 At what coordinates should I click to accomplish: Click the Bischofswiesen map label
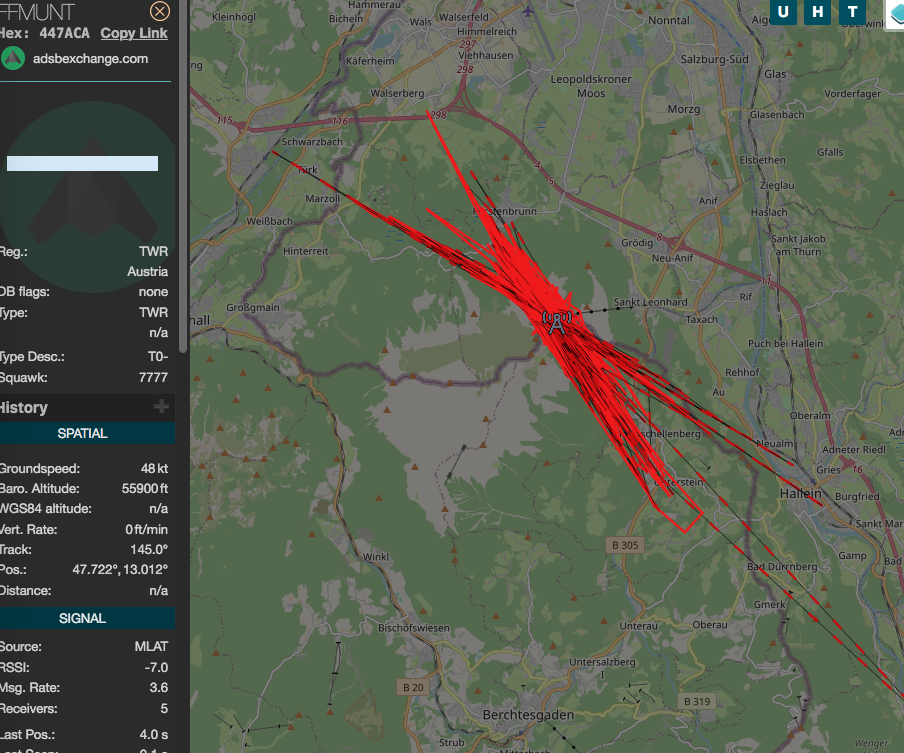[413, 628]
